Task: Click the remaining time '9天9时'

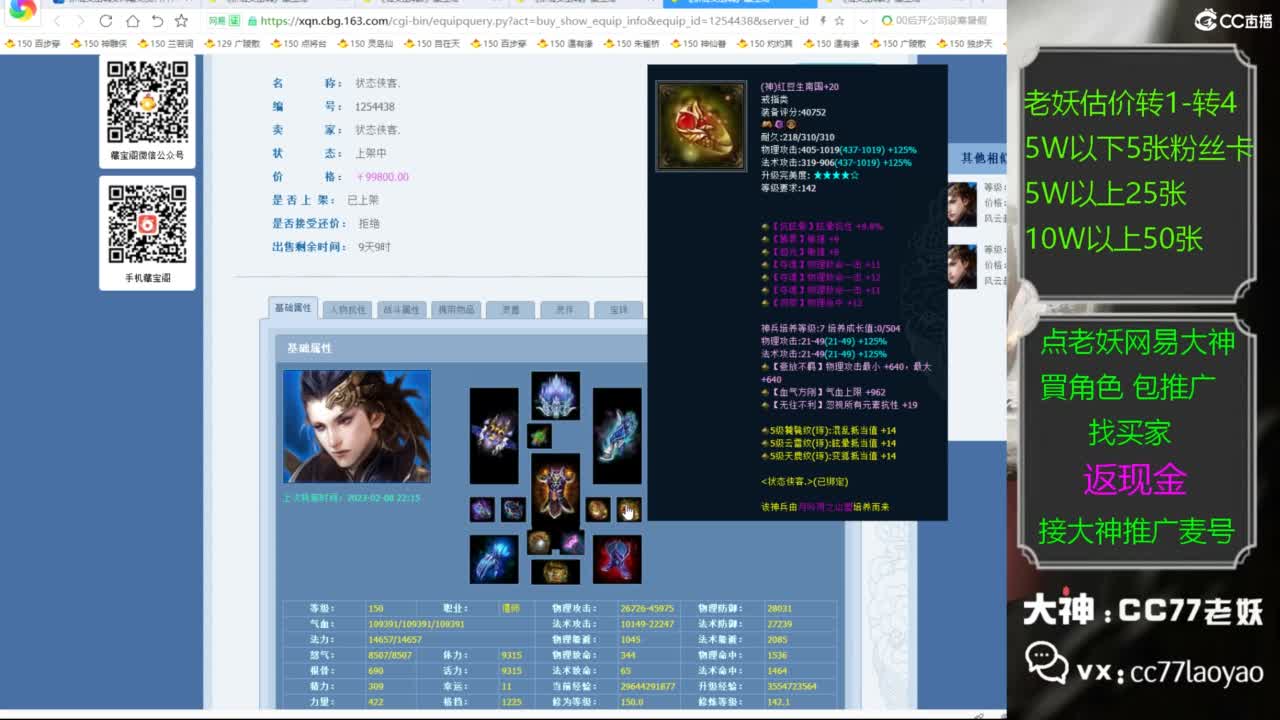Action: pos(375,247)
